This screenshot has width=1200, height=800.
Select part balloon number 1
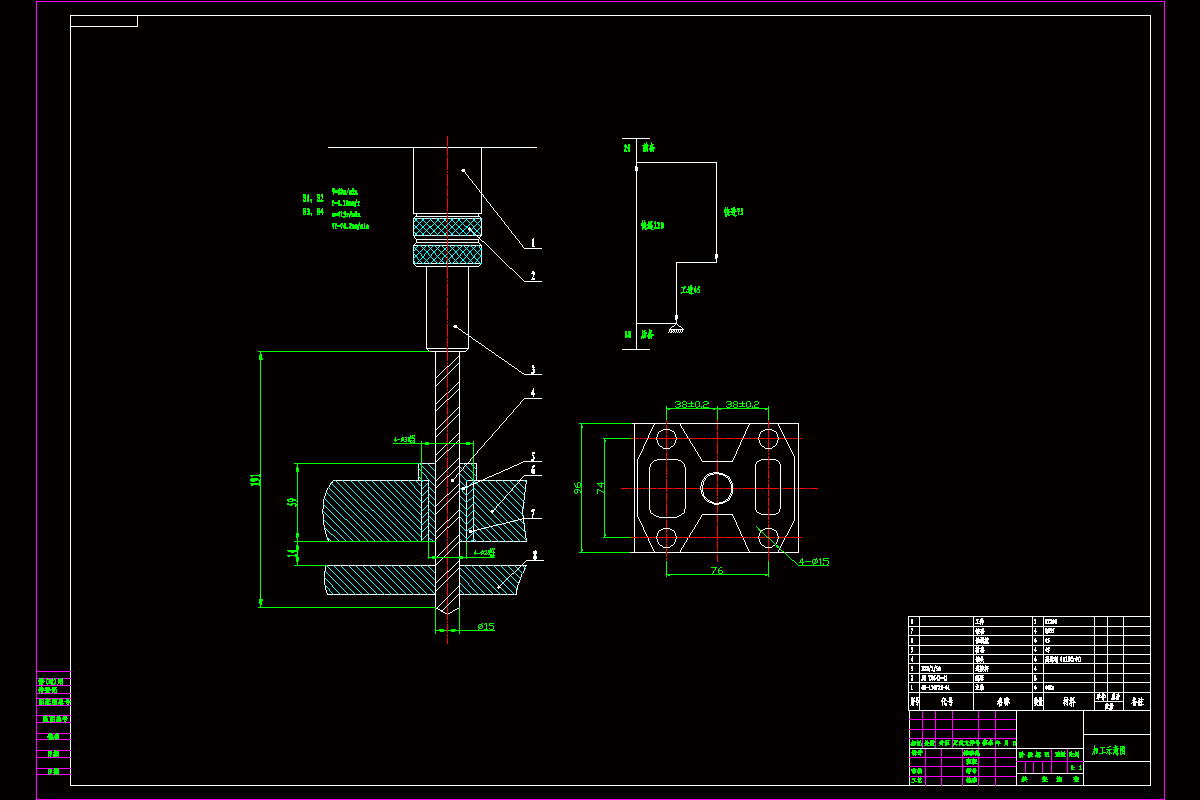534,243
